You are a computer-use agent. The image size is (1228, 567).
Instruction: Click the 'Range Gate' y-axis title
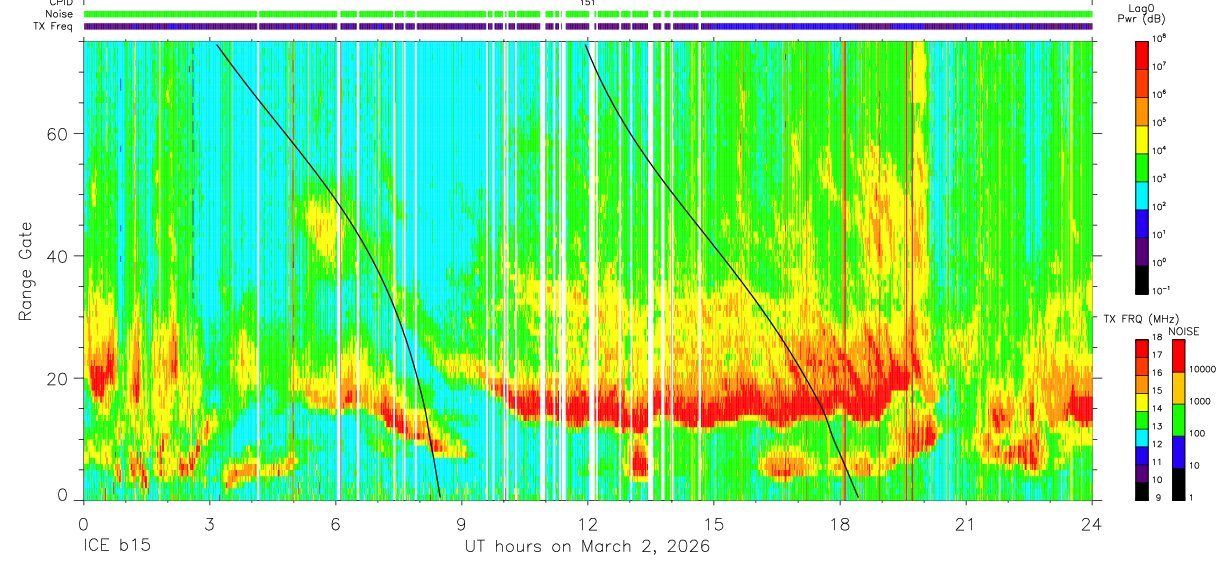[x=25, y=270]
